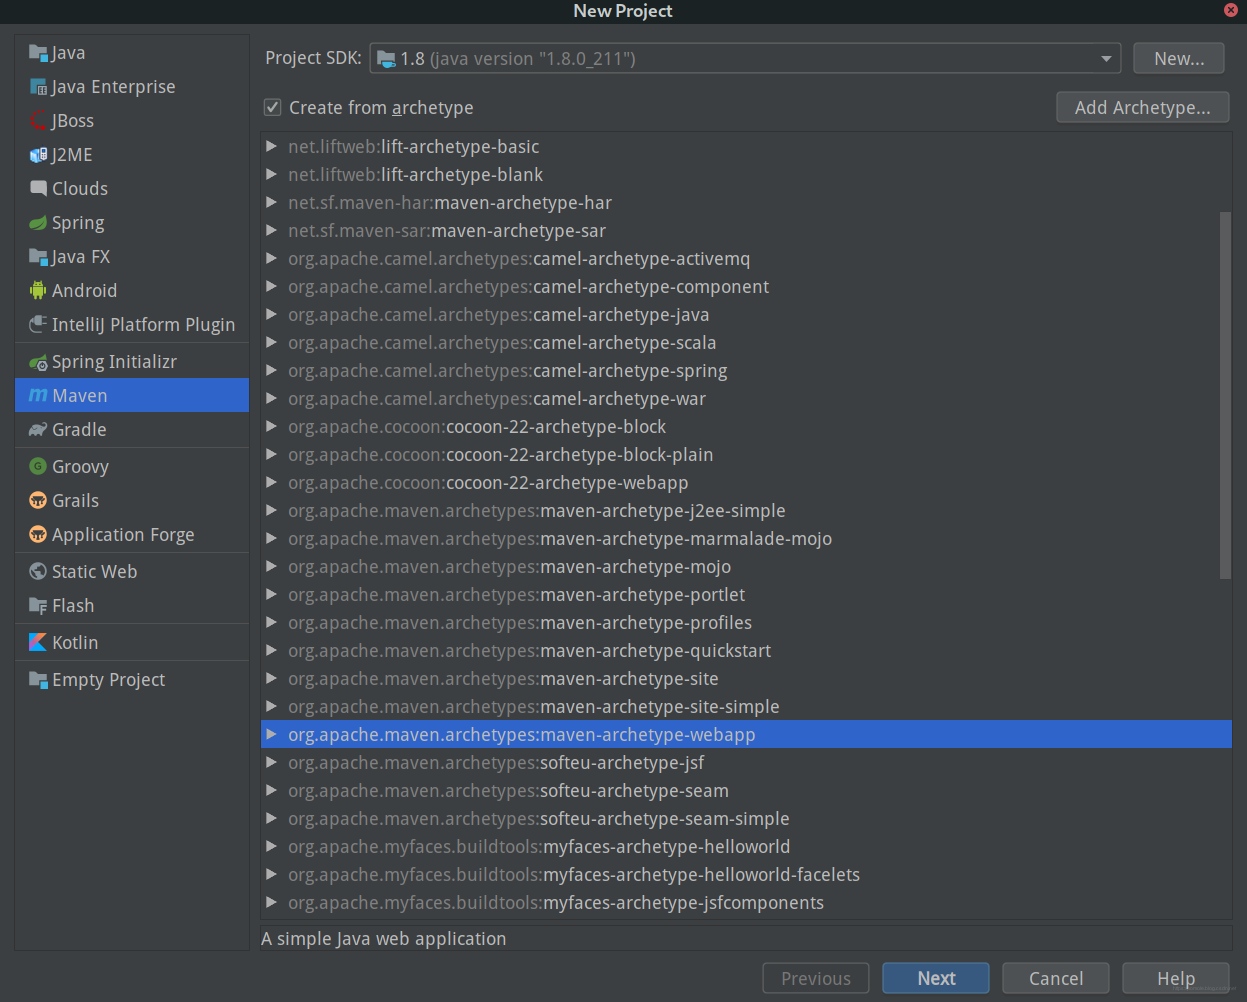This screenshot has width=1247, height=1002.
Task: Click New SDK button
Action: tap(1179, 58)
